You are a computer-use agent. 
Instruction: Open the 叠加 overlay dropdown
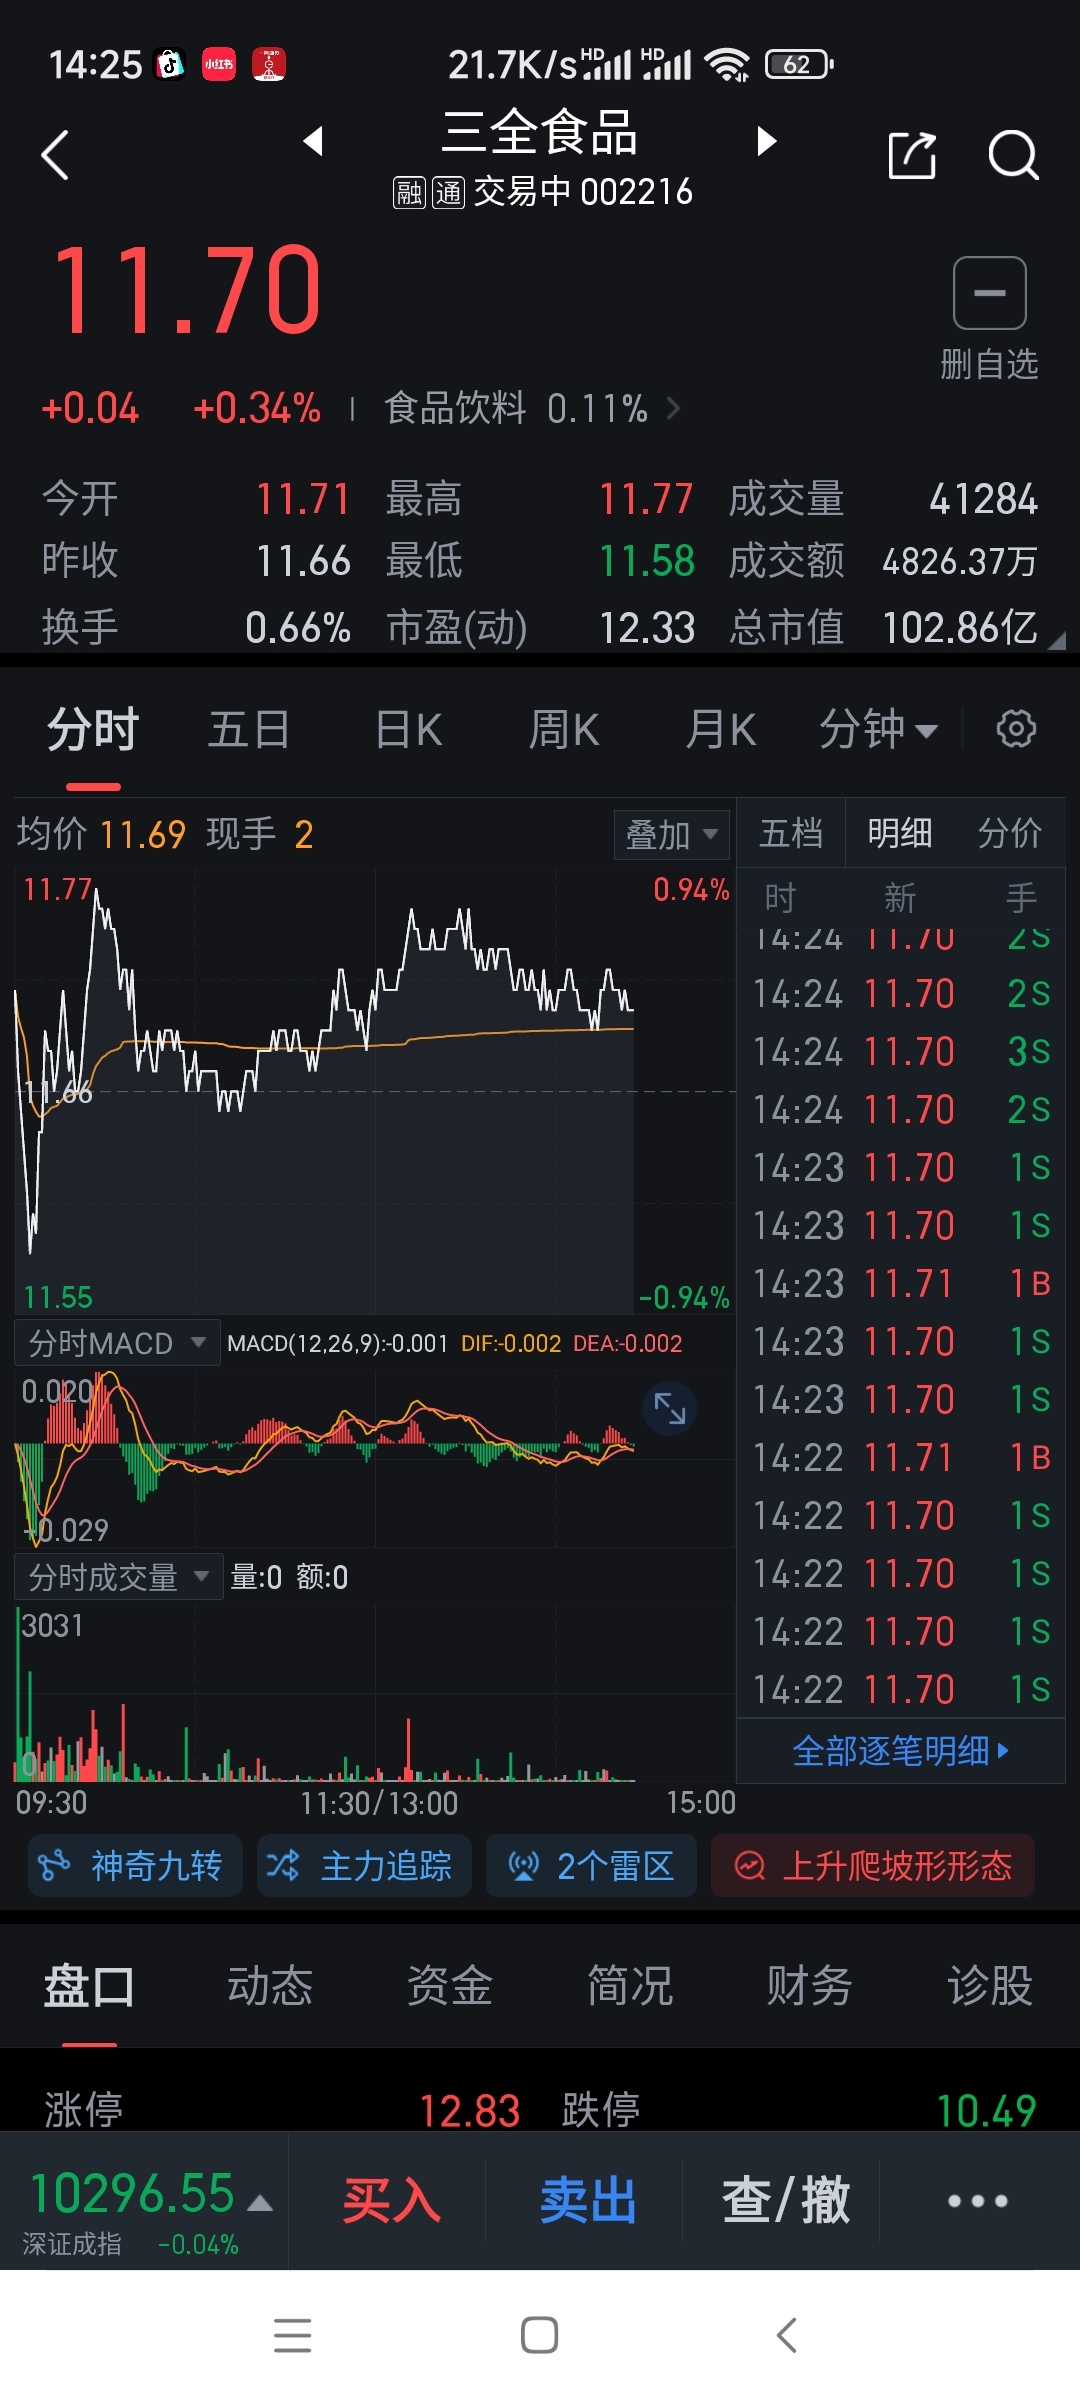pyautogui.click(x=671, y=834)
